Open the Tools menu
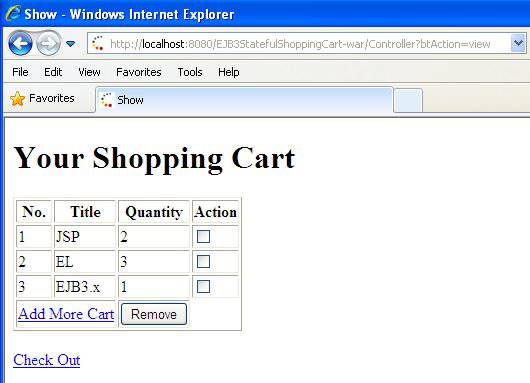This screenshot has width=530, height=383. click(x=190, y=72)
